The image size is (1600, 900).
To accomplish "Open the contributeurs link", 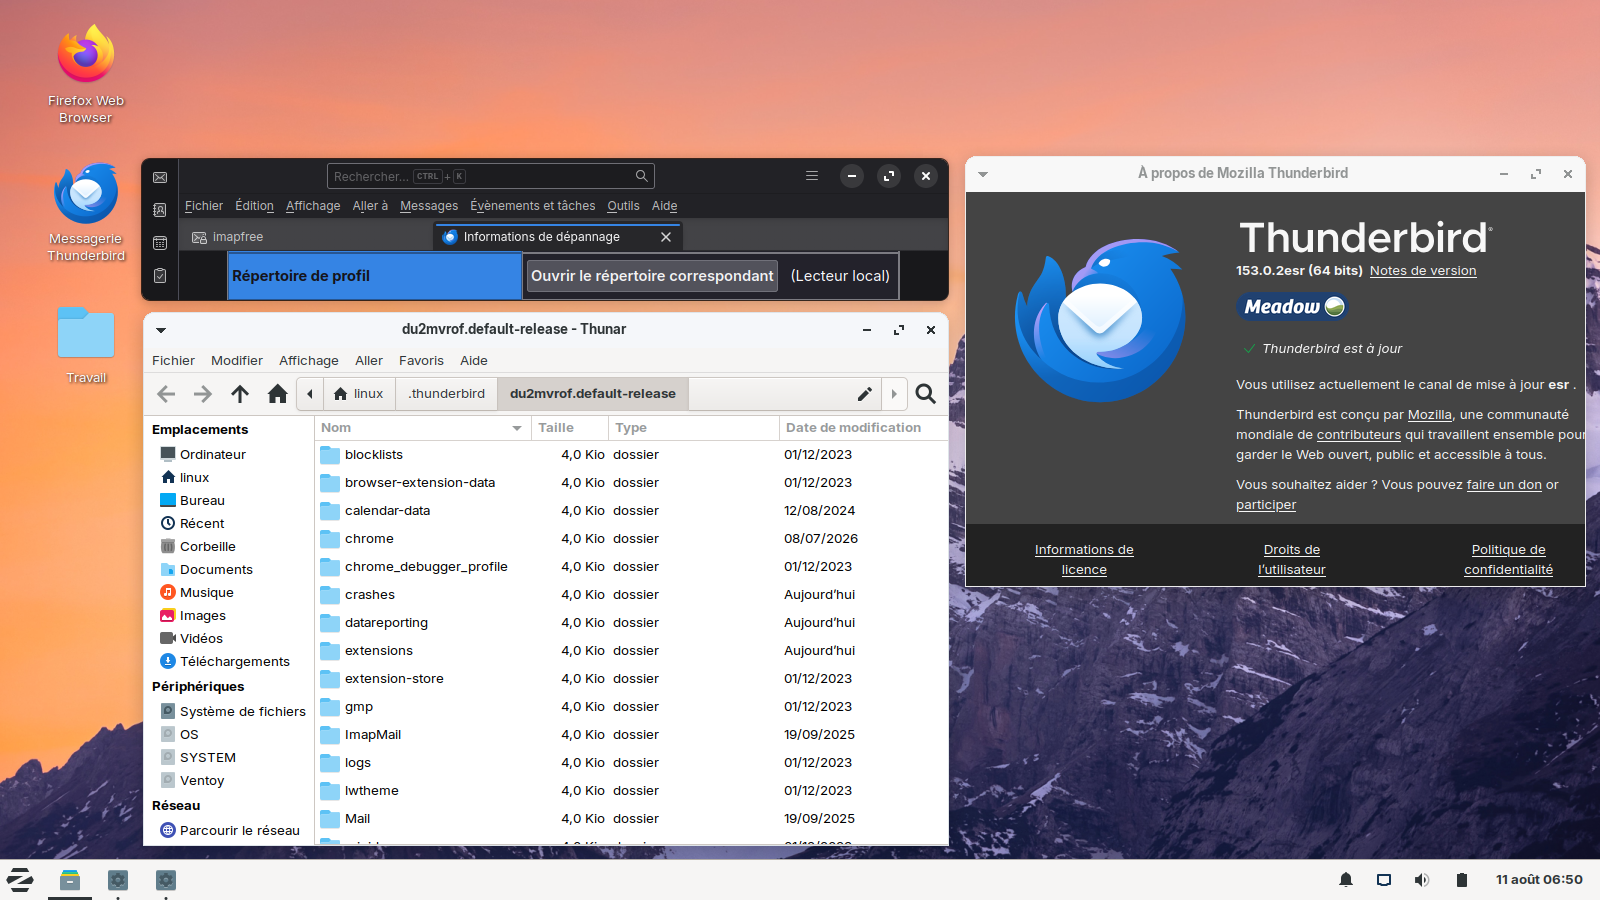I will point(1359,435).
